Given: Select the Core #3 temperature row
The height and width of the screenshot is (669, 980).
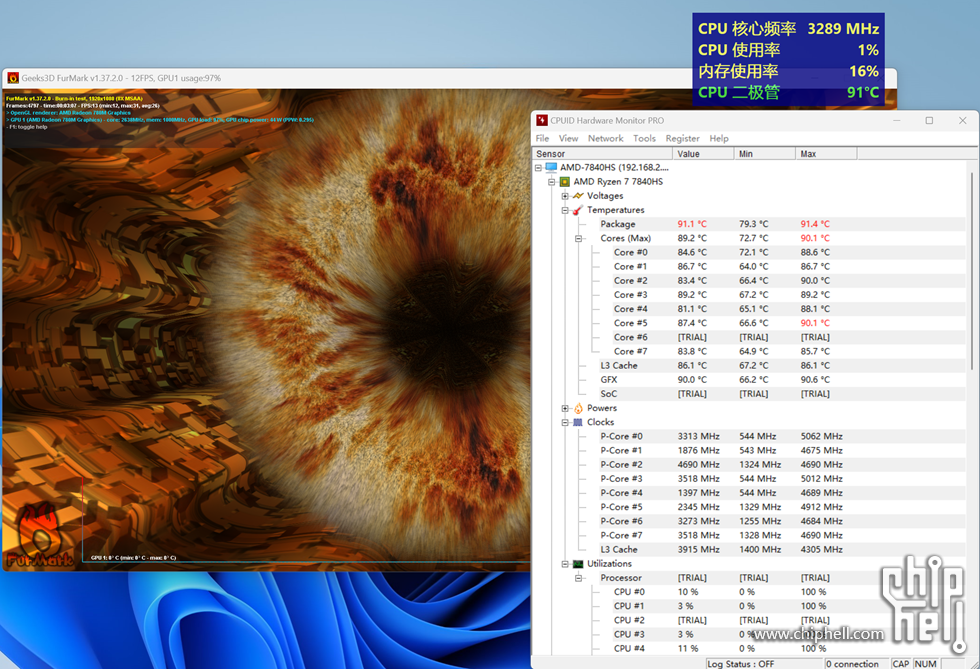Looking at the screenshot, I should [749, 294].
